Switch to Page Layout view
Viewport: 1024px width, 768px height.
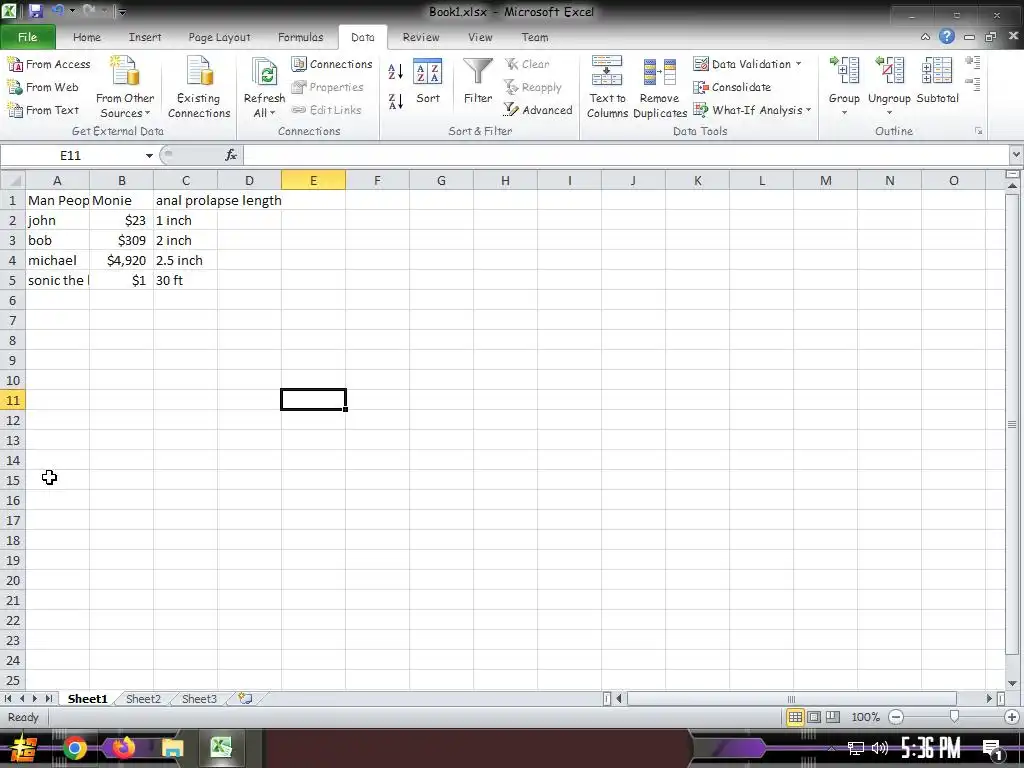(814, 717)
